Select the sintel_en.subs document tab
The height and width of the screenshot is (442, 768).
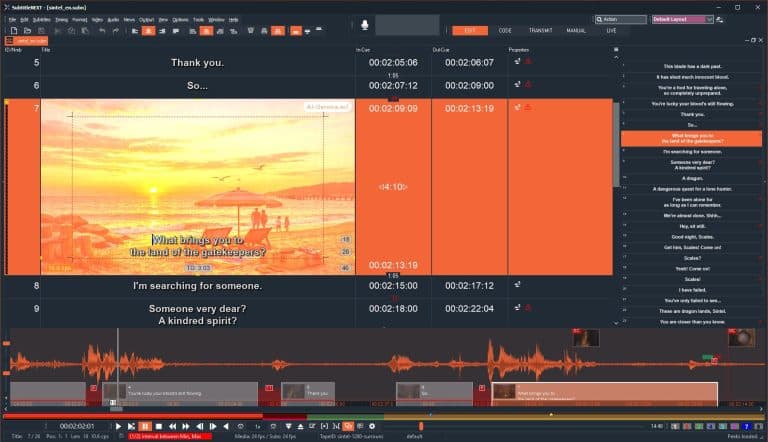coord(26,41)
